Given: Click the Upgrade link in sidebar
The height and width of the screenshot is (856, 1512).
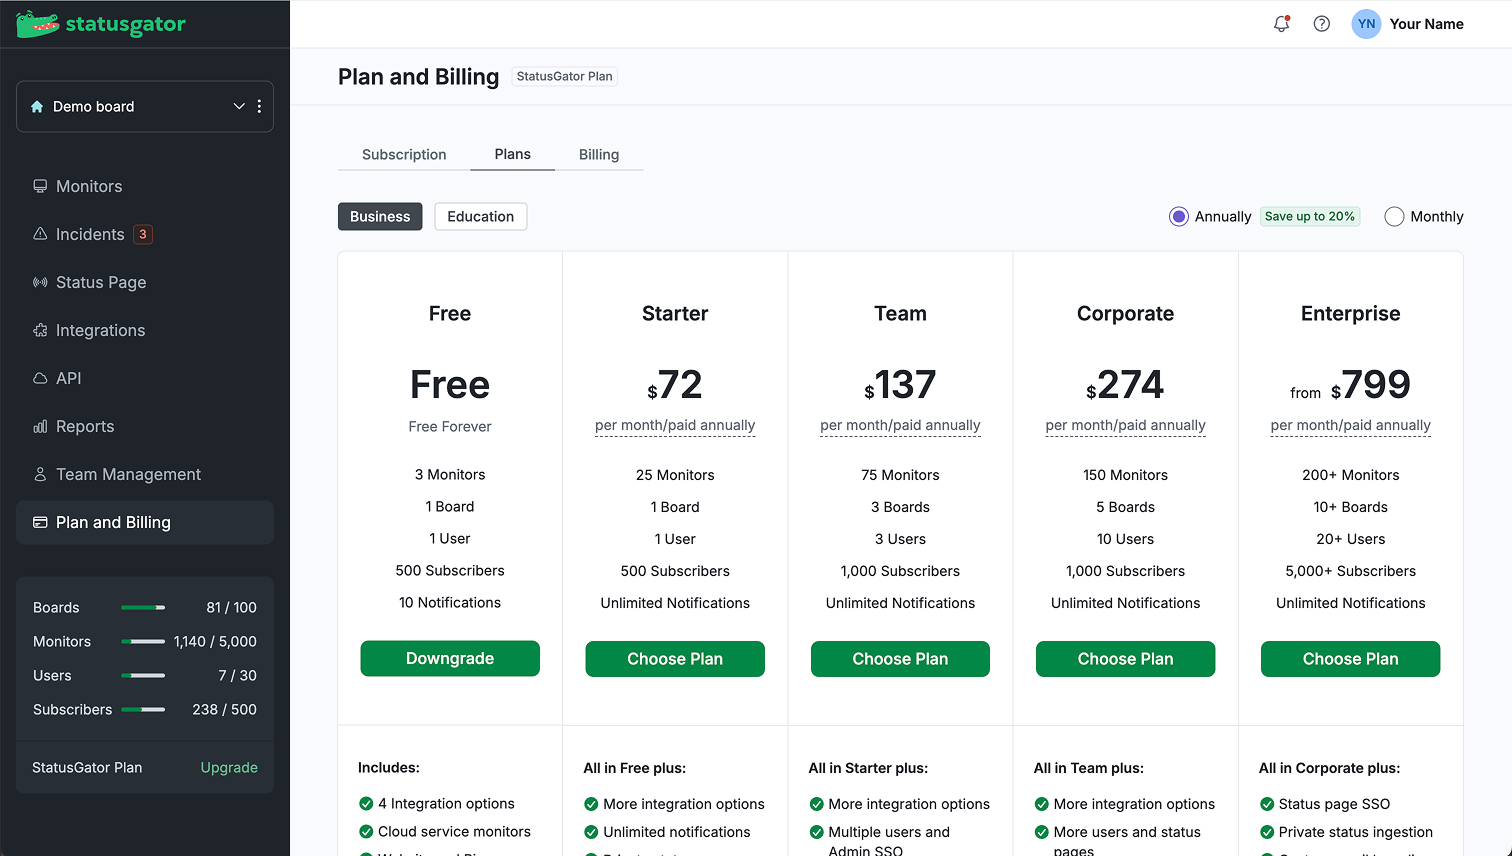Looking at the screenshot, I should 229,767.
